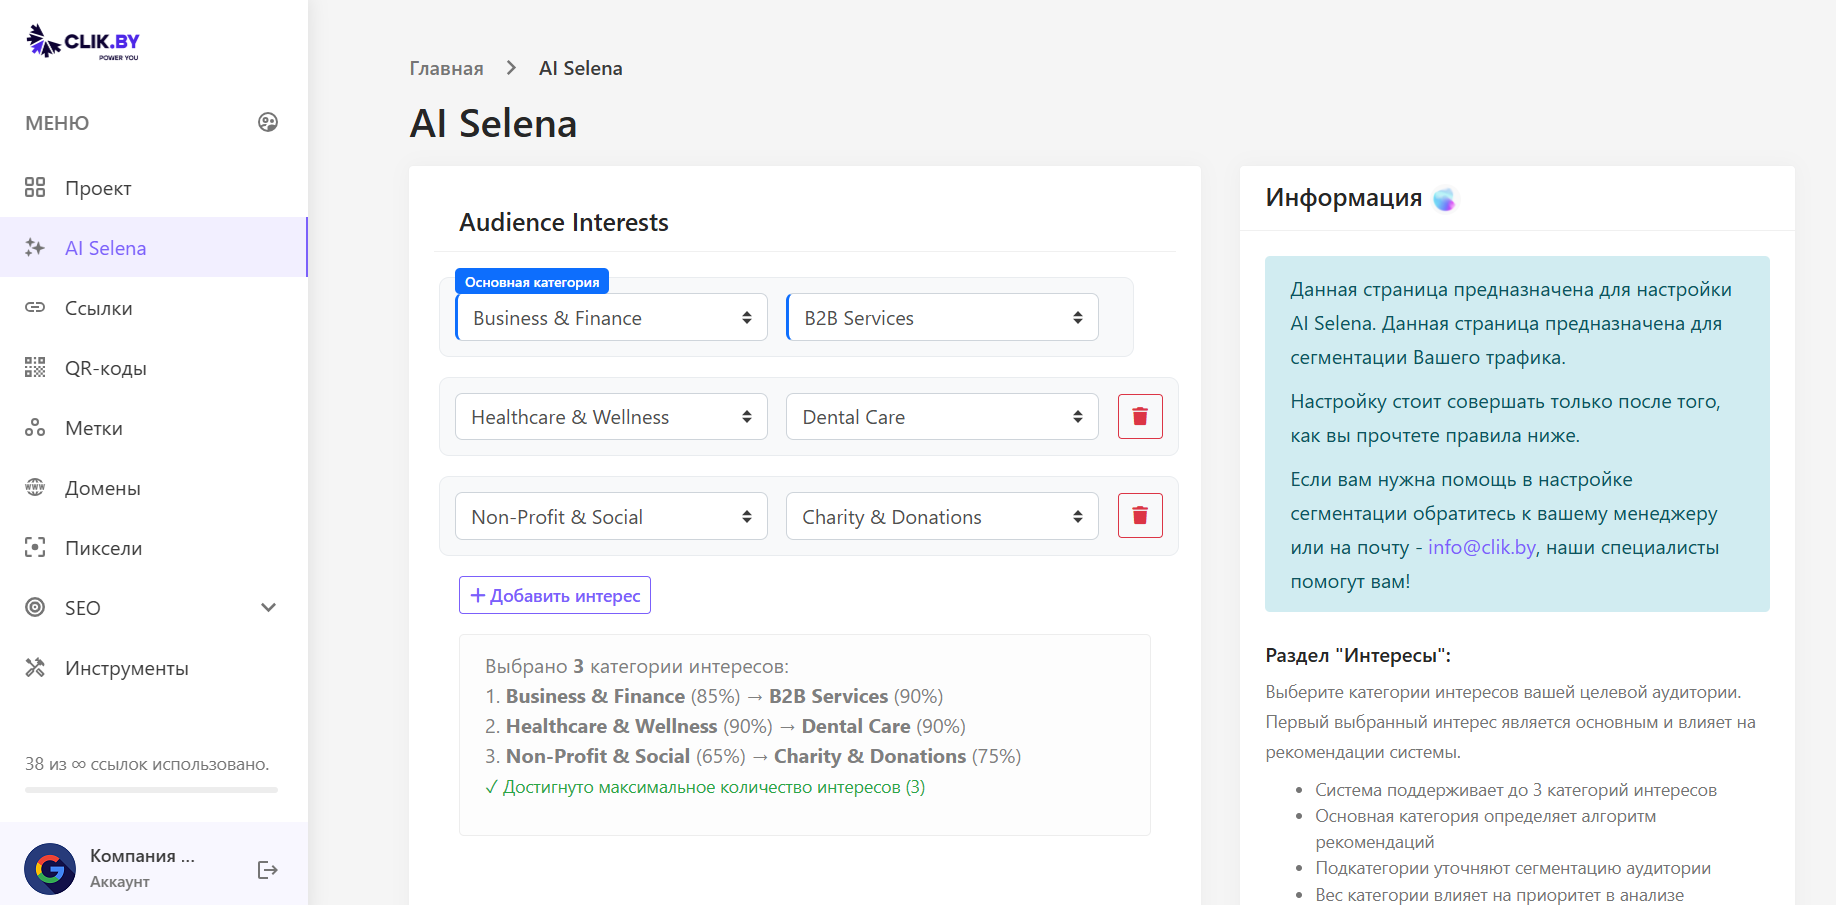
Task: Open the Business & Finance category dropdown
Action: [x=611, y=318]
